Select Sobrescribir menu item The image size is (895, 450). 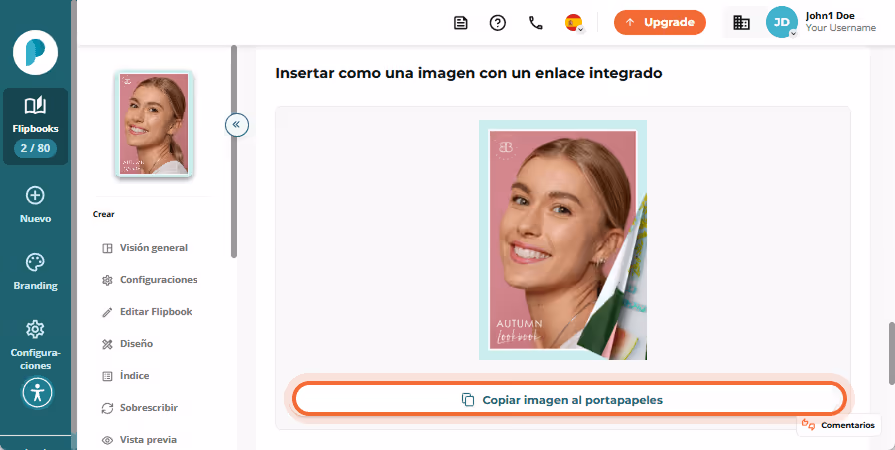[140, 408]
